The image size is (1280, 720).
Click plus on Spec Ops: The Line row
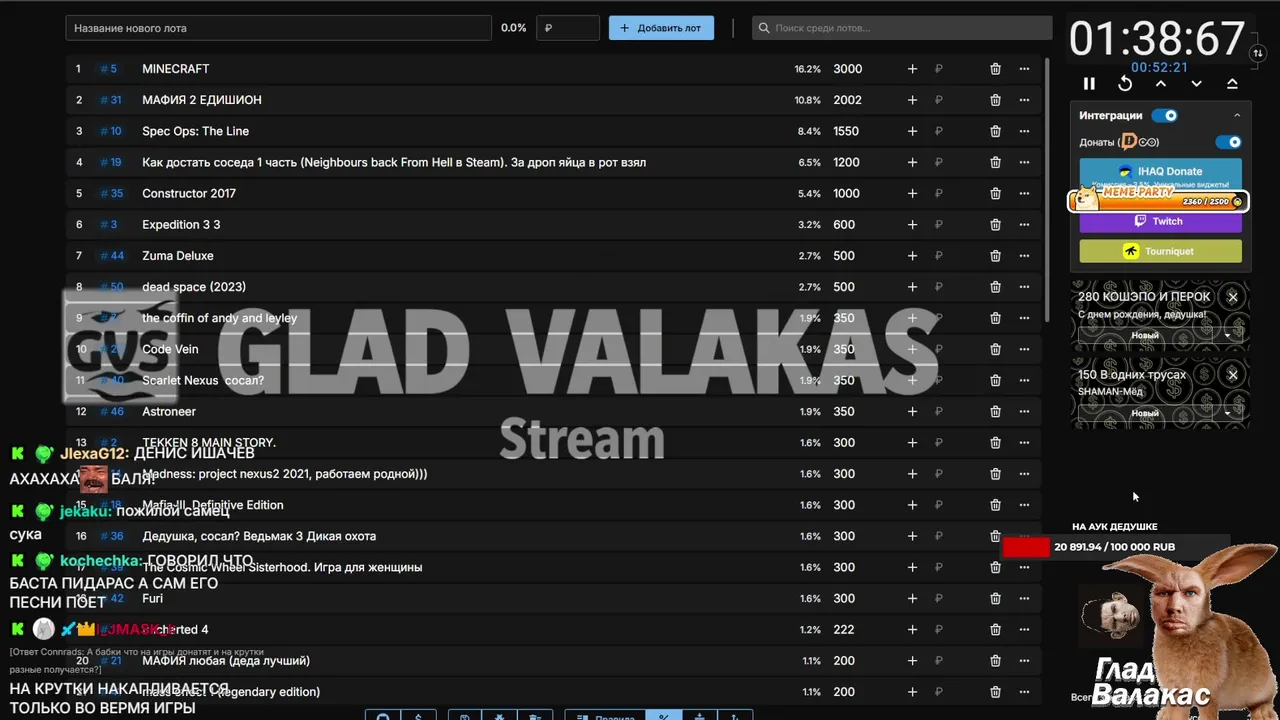tap(912, 131)
